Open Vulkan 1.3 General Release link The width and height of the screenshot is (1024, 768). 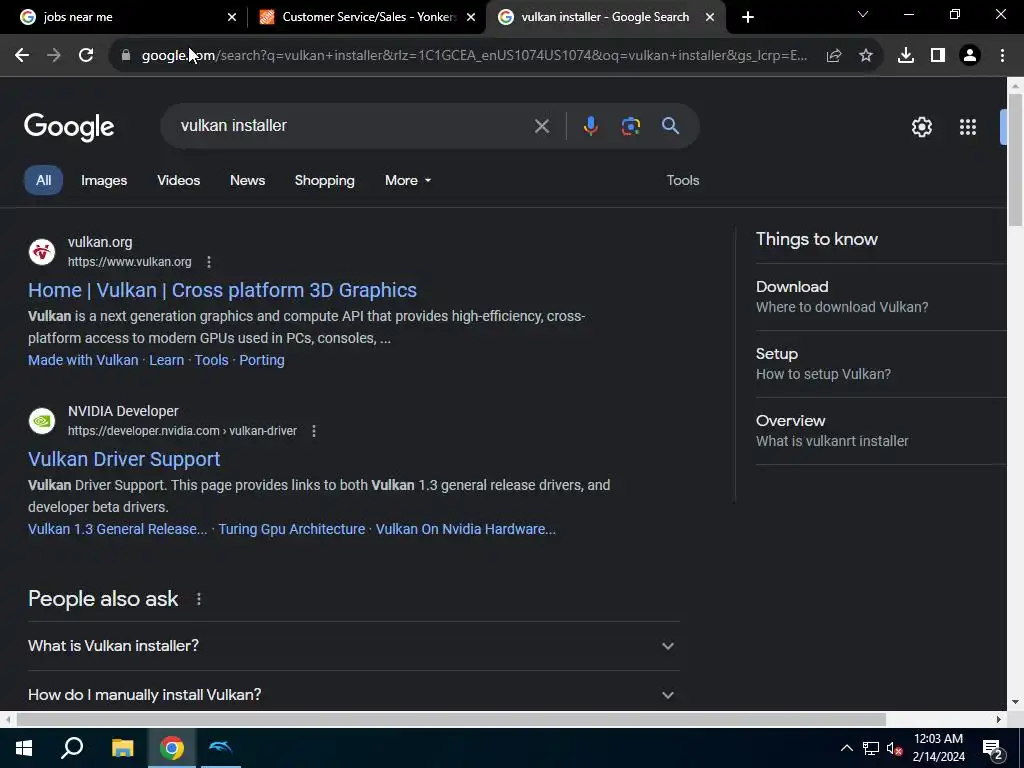118,530
